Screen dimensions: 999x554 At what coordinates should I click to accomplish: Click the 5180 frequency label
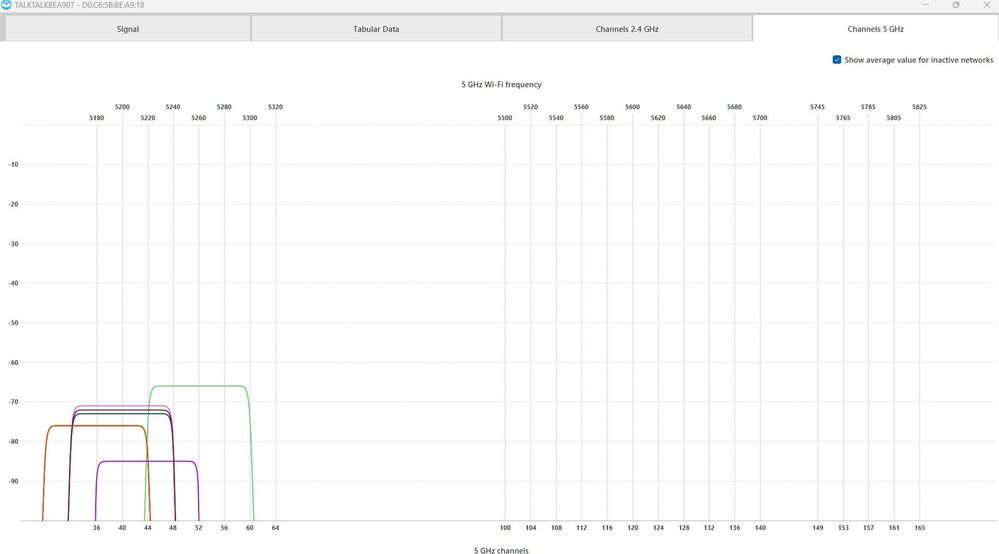97,118
